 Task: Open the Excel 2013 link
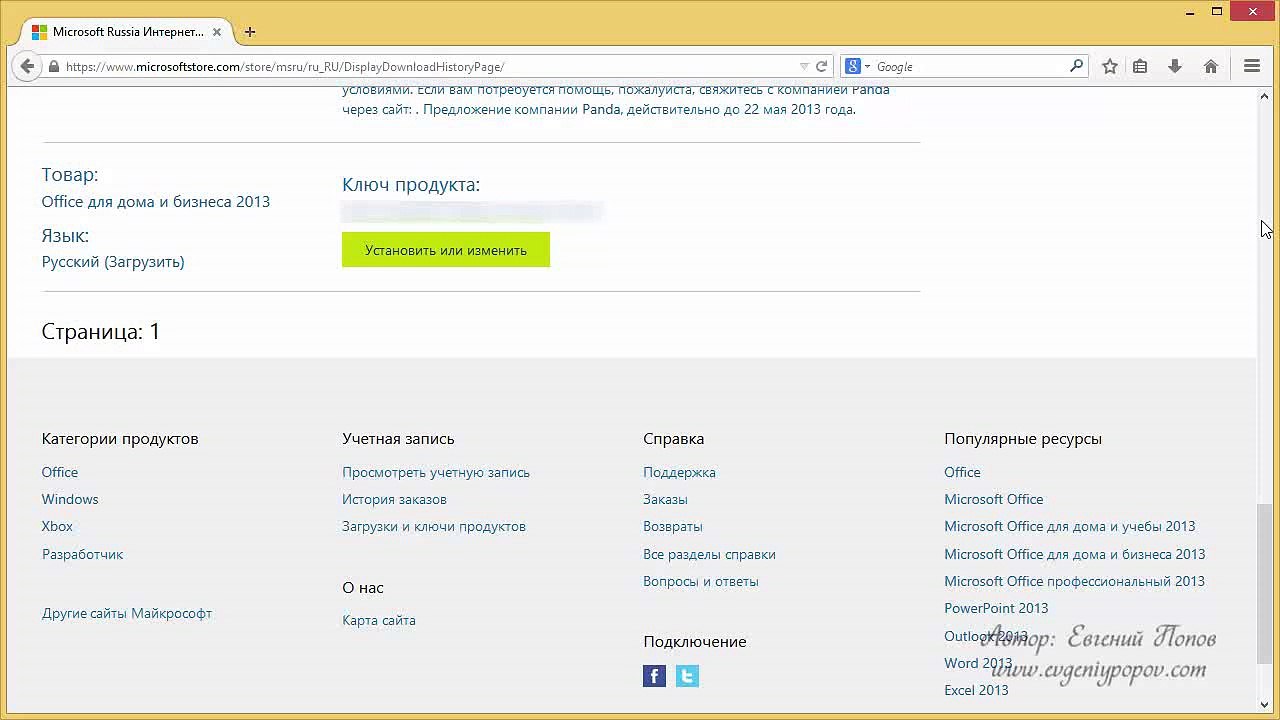coord(976,690)
